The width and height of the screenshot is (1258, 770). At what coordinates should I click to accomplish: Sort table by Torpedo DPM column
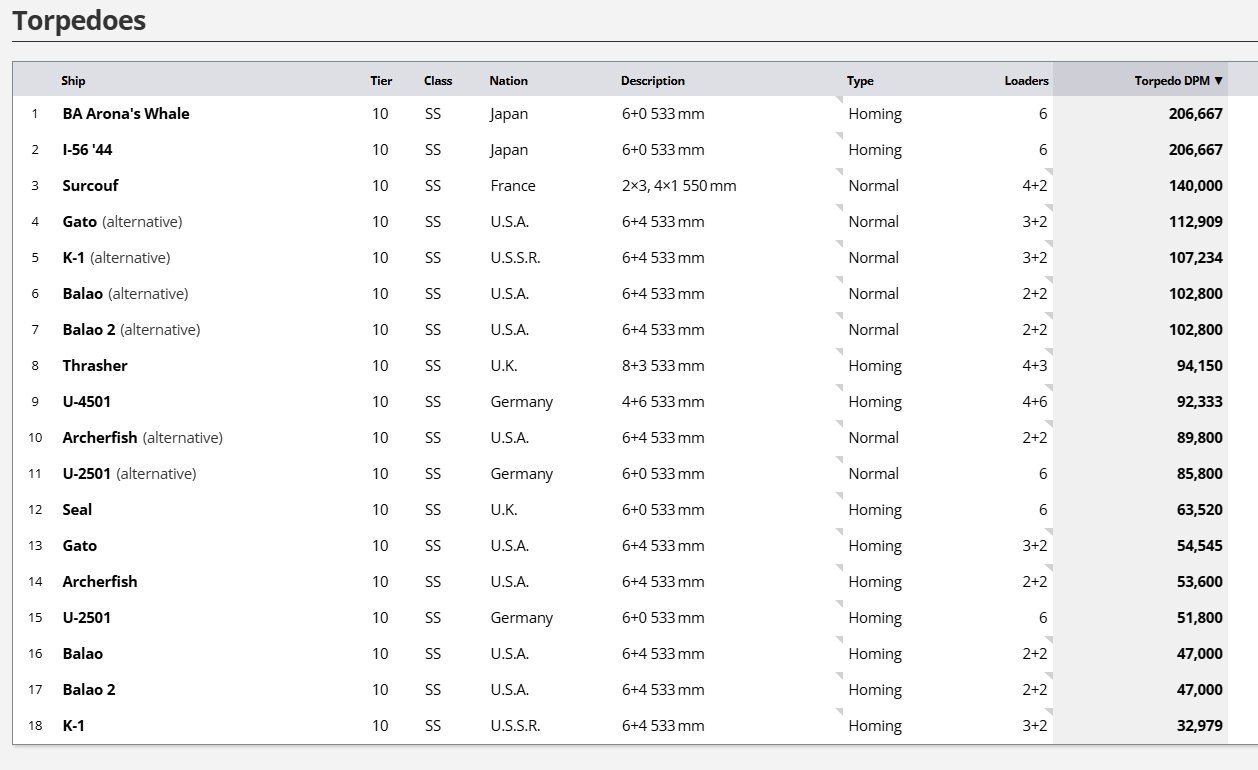1177,81
